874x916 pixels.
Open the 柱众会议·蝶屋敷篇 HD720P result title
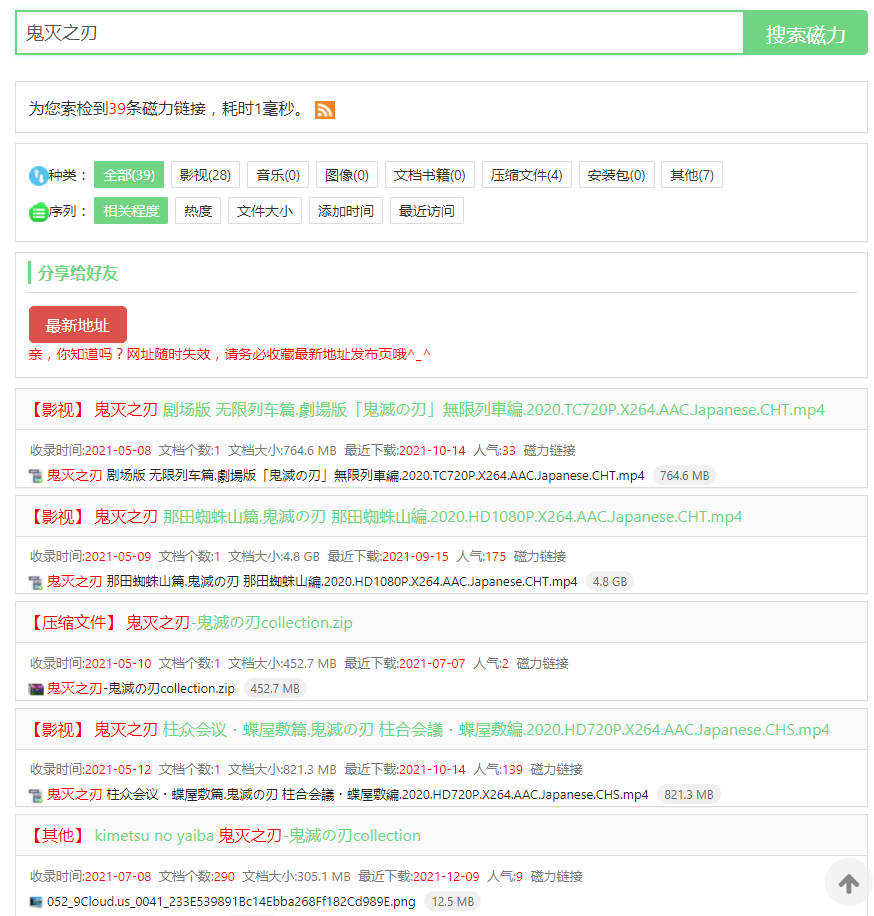(429, 730)
